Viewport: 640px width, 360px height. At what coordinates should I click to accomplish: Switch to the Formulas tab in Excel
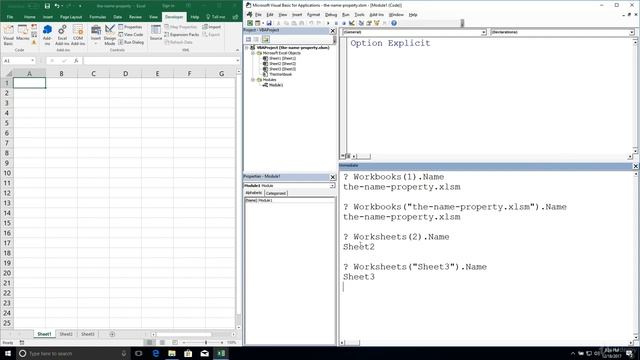[x=98, y=17]
